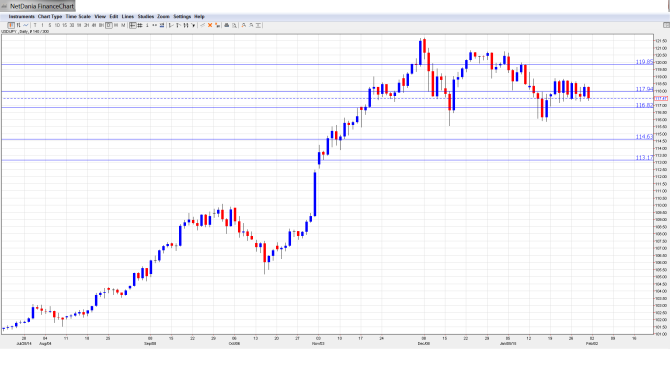Click the print chart icon
The height and width of the screenshot is (377, 670).
[x=227, y=26]
